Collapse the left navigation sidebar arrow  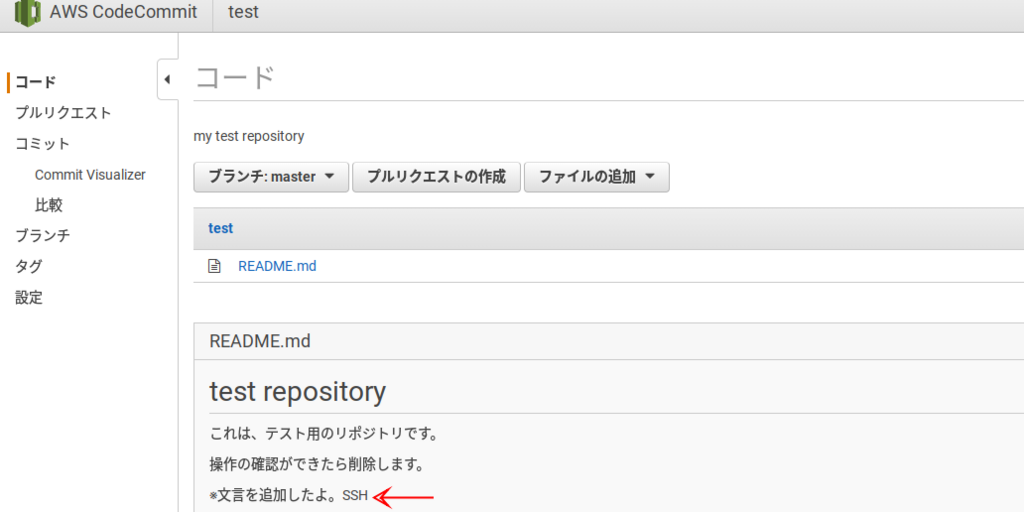coord(167,80)
